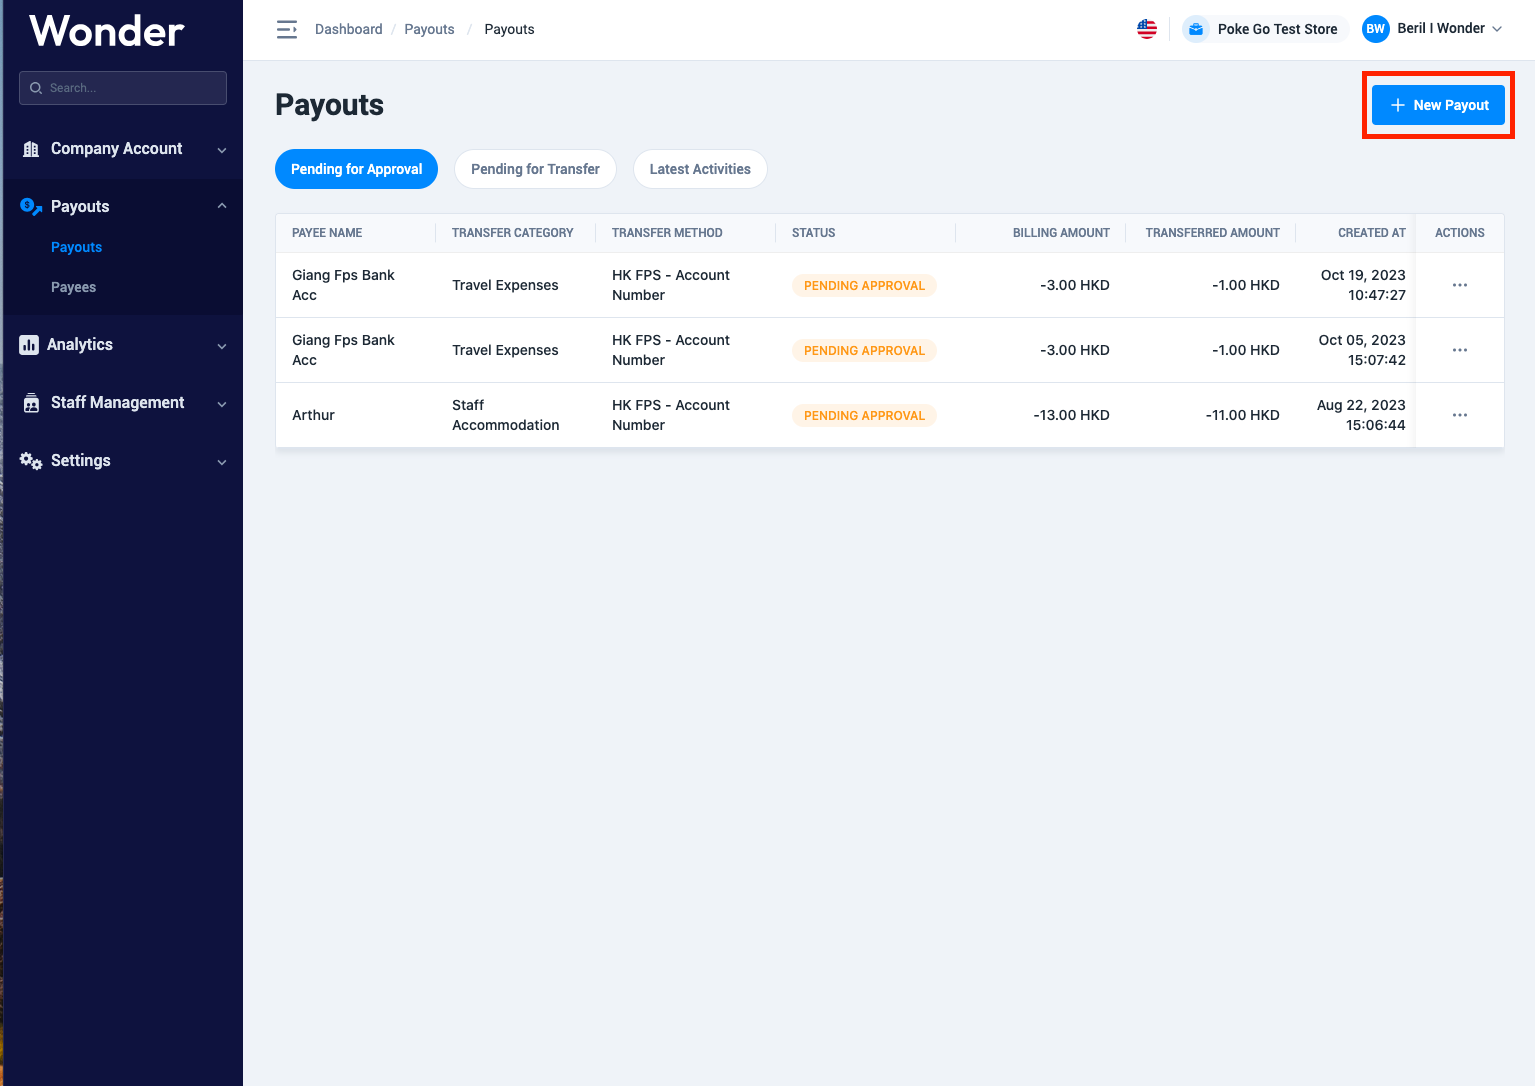Open actions menu for Oct 05, 2023 payout
The height and width of the screenshot is (1086, 1535).
[1460, 350]
